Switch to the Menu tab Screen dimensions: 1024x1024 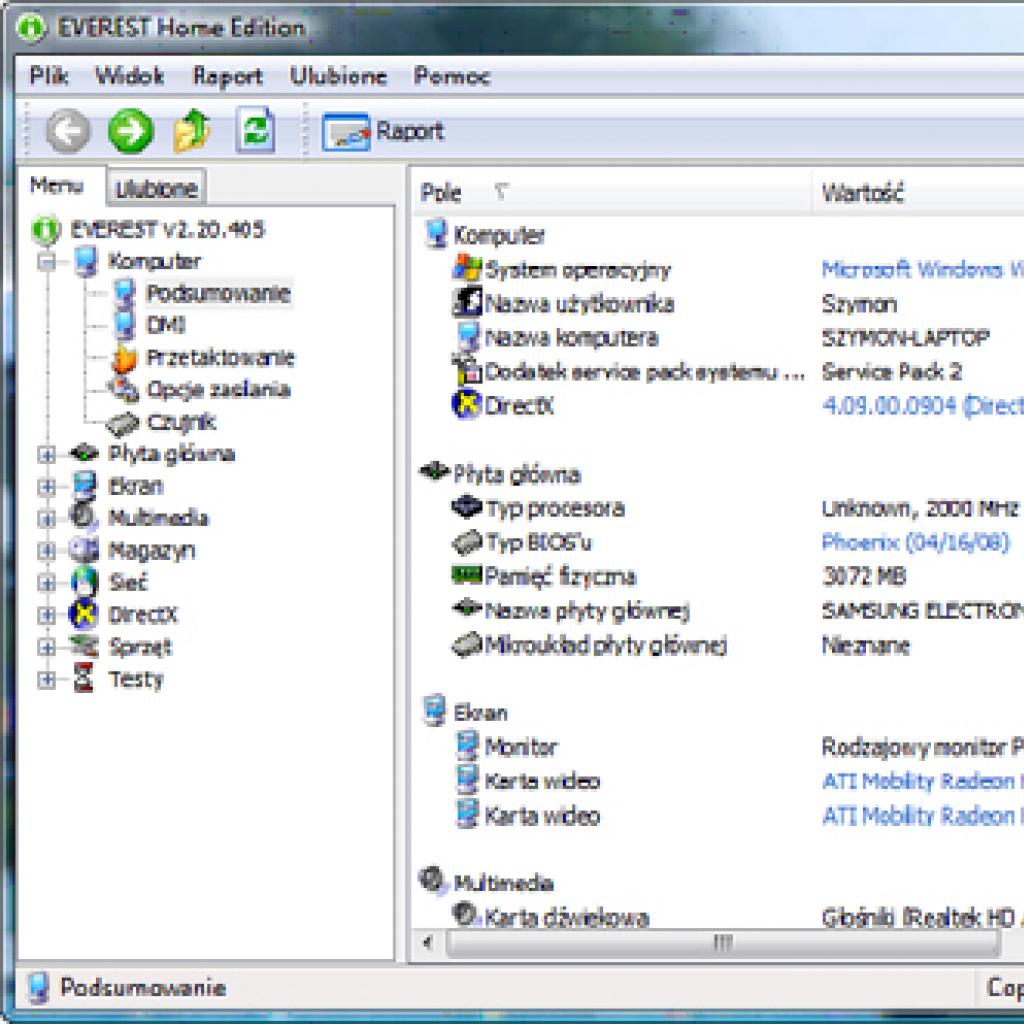click(57, 185)
